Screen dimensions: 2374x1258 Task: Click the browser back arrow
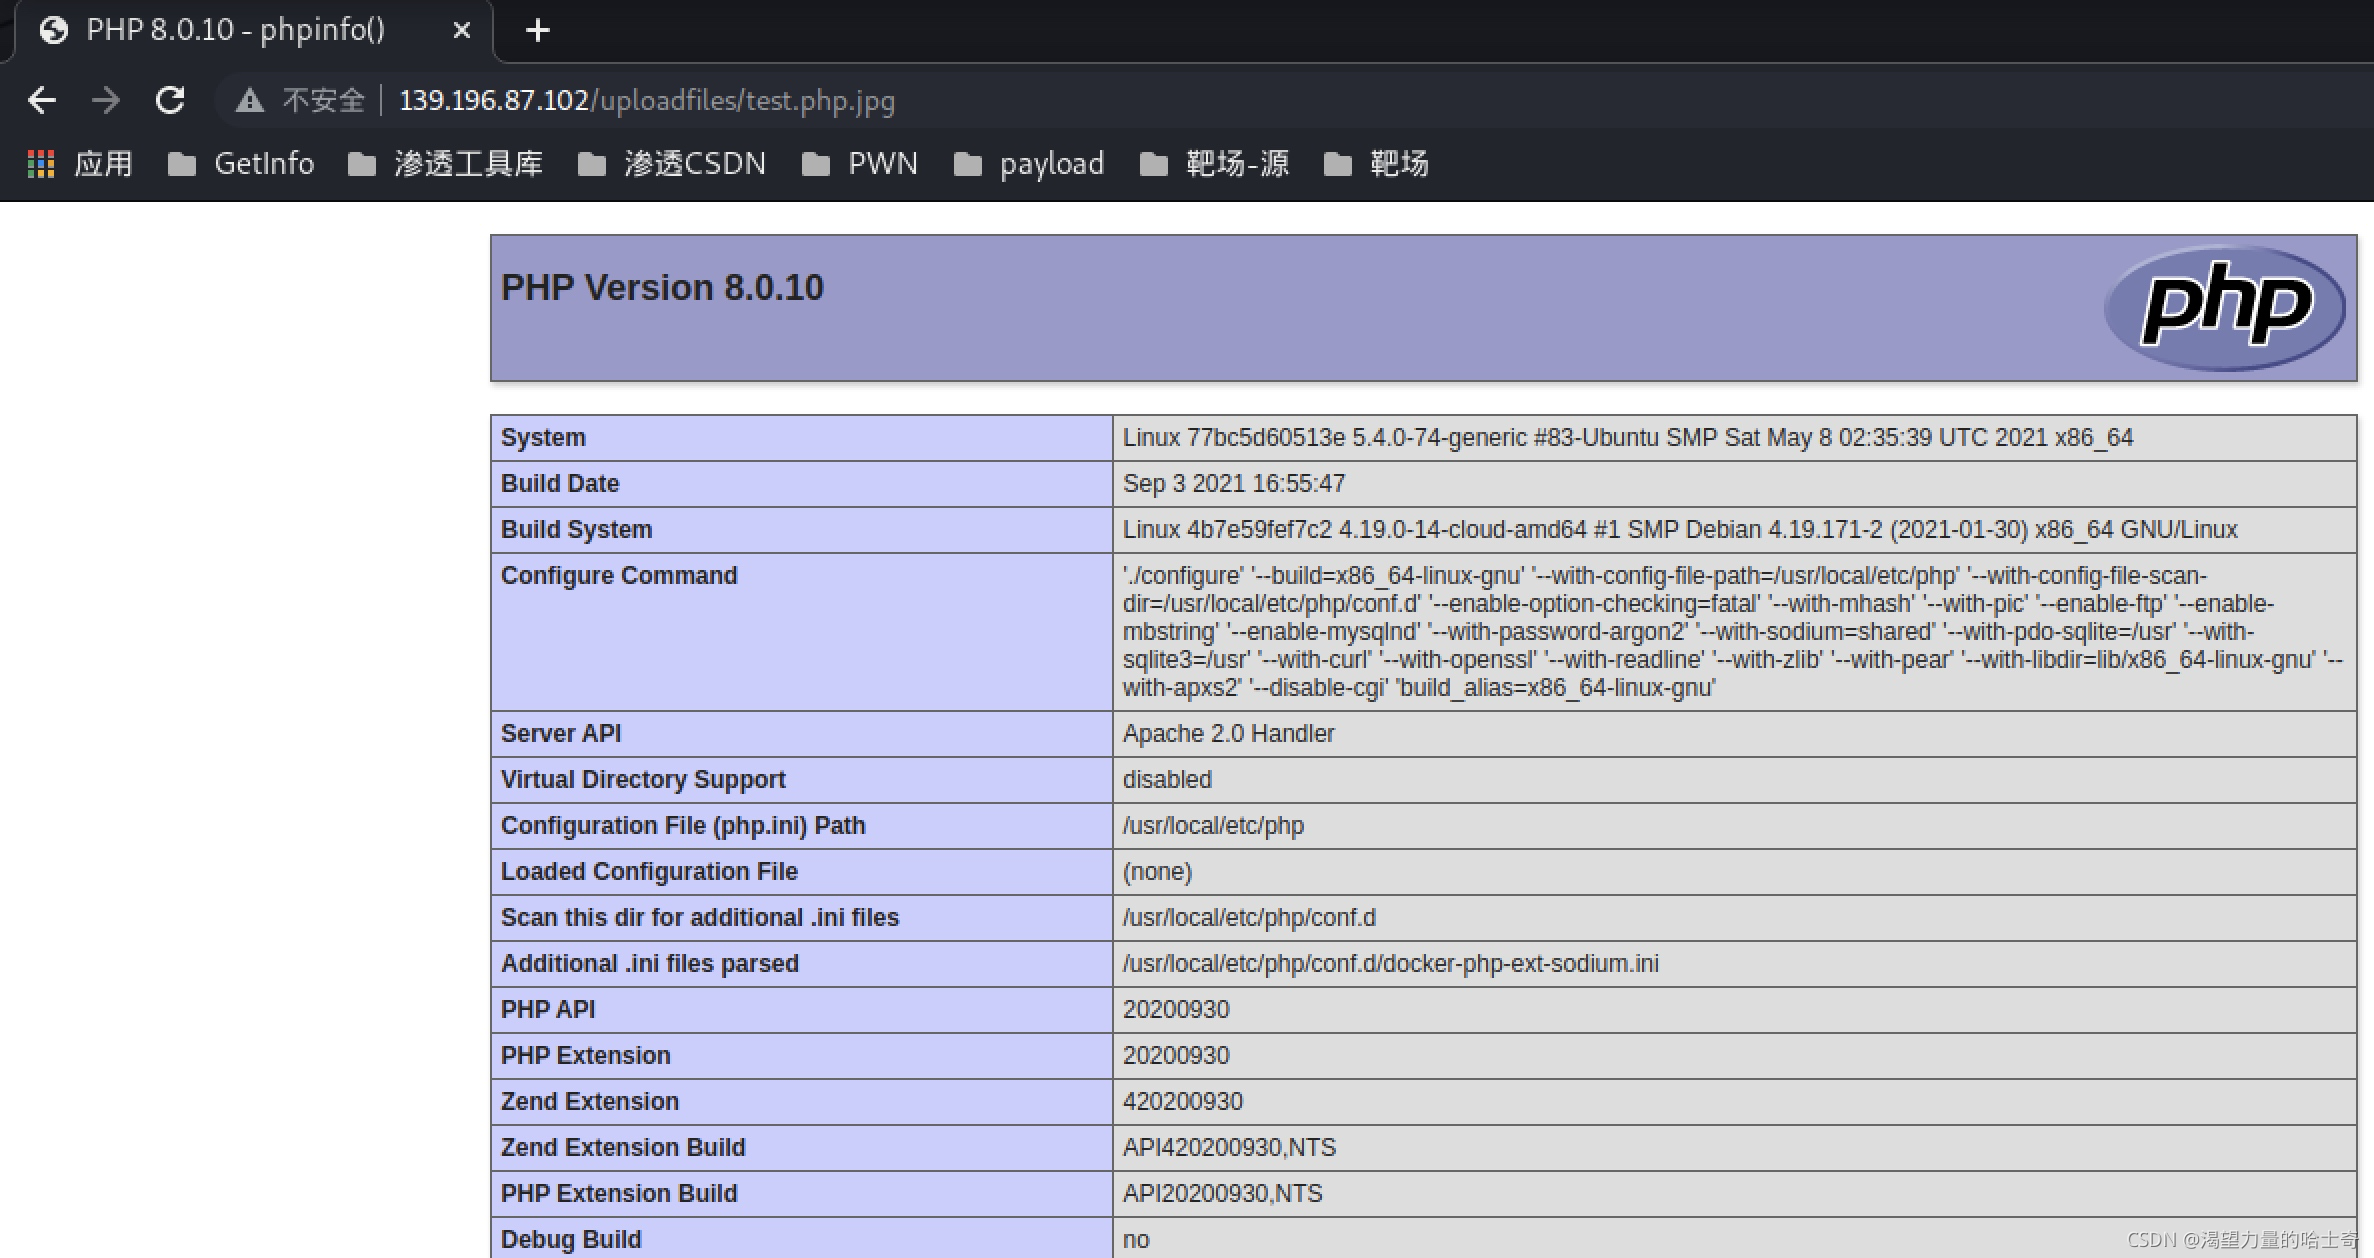[x=42, y=100]
